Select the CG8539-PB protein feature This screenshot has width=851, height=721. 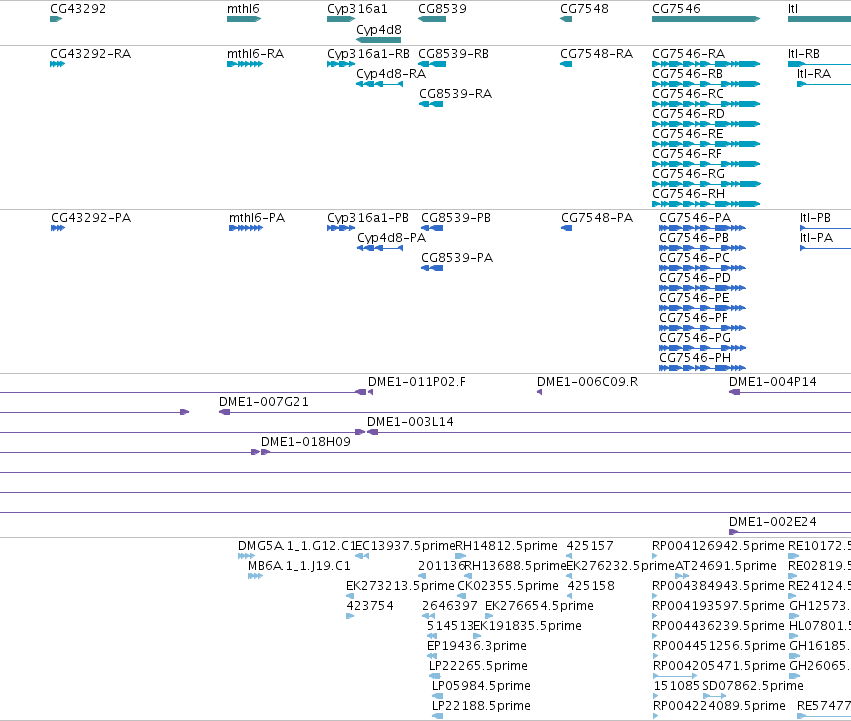(432, 228)
